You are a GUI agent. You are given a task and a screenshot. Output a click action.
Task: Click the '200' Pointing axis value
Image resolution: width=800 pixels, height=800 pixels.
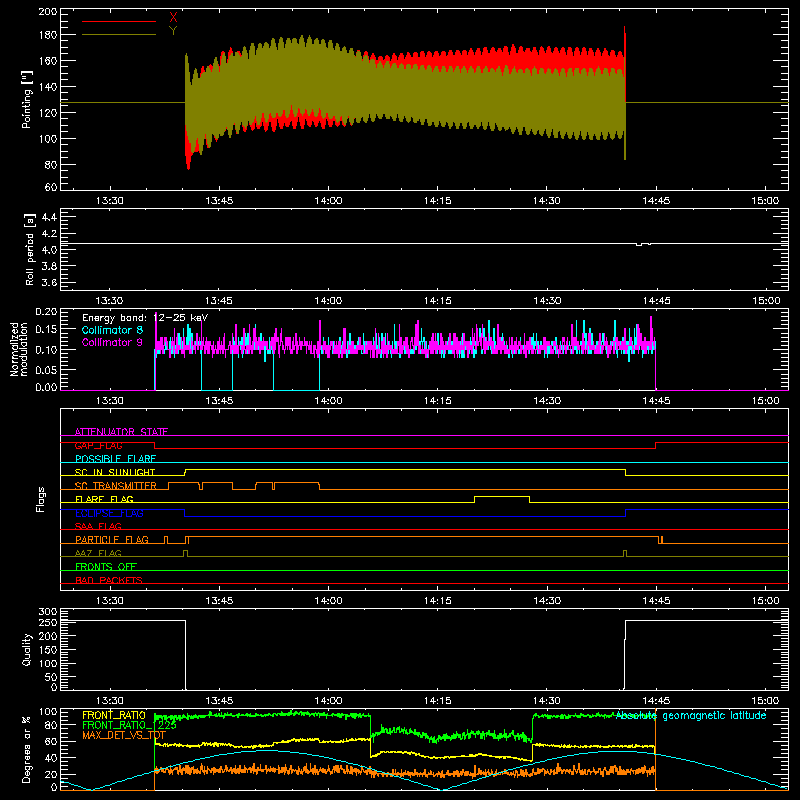pos(48,11)
